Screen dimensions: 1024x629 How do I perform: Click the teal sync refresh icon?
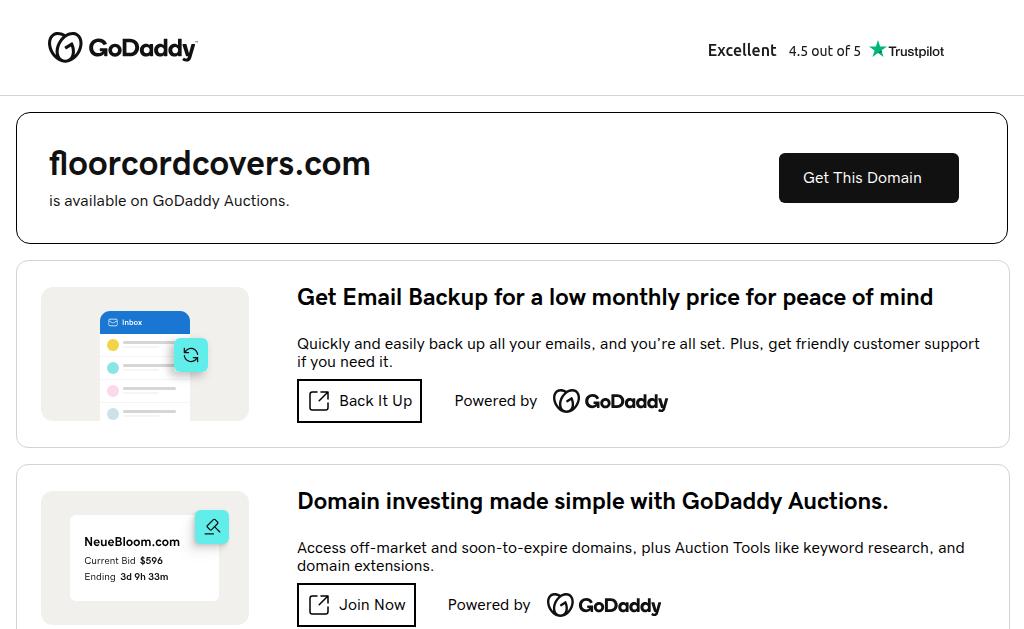[191, 355]
